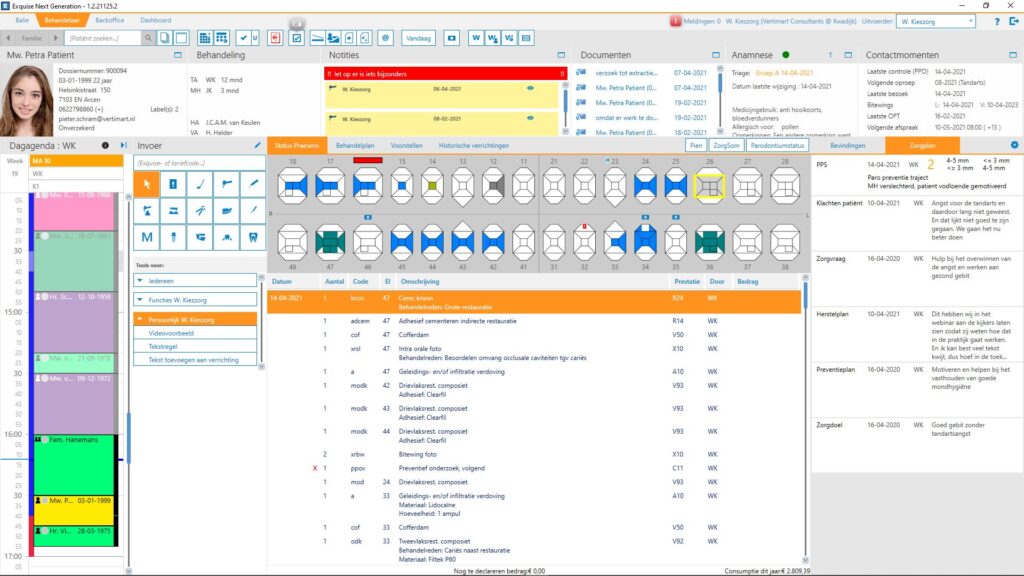This screenshot has height=576, width=1024.
Task: Click the Dagagenda info circle icon
Action: point(105,146)
